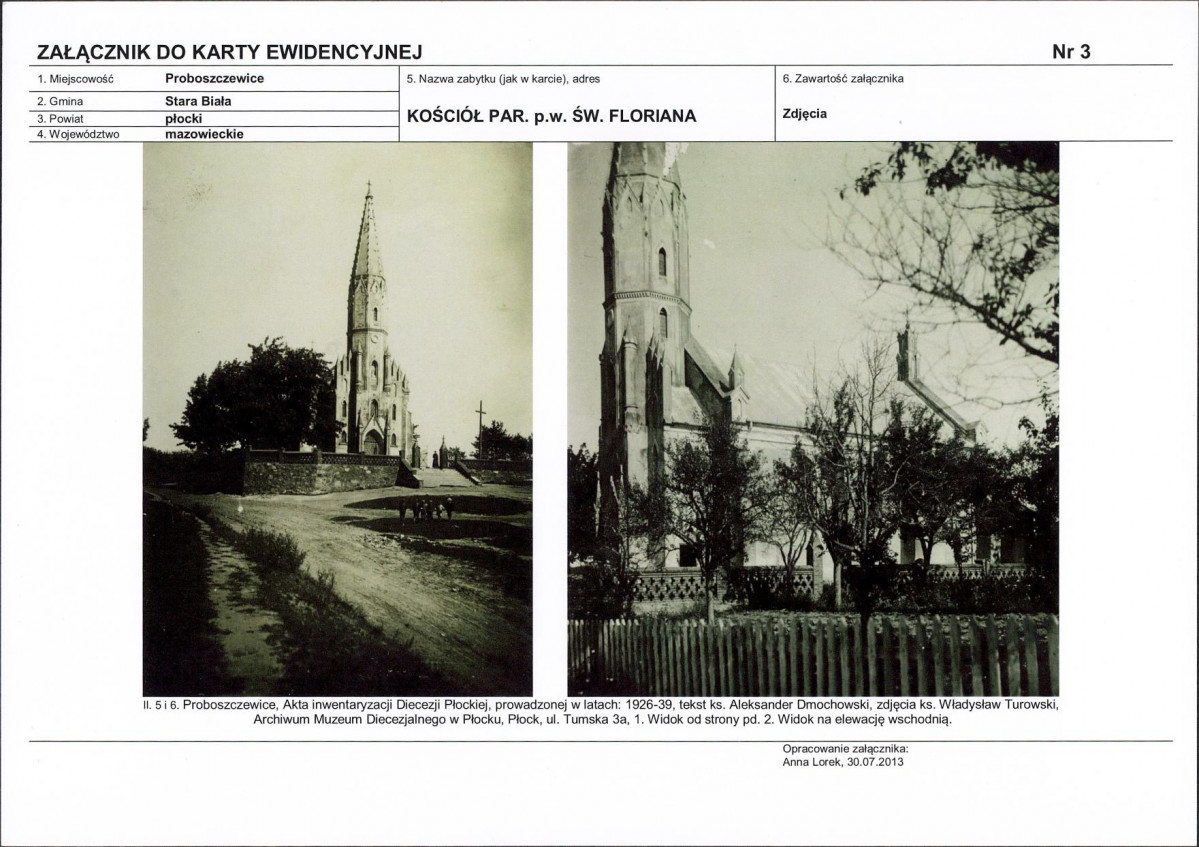Screen dimensions: 1199x847
Task: Click the Zdjęcia content value
Action: (804, 114)
